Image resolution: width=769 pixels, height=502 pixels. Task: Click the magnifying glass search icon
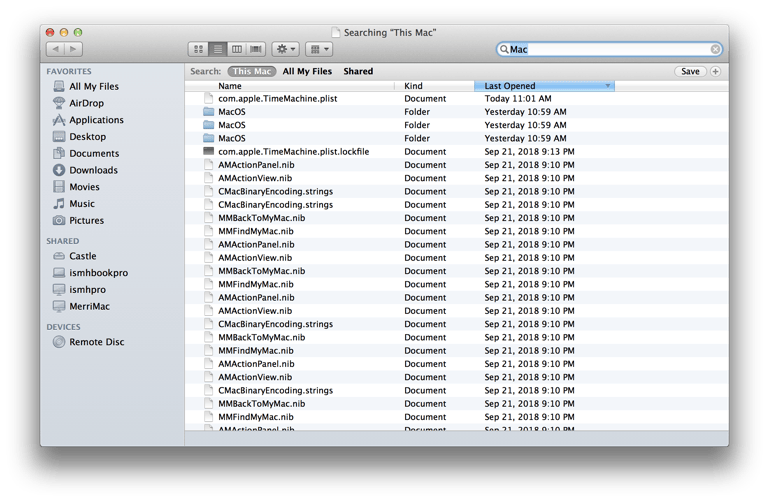click(x=504, y=49)
